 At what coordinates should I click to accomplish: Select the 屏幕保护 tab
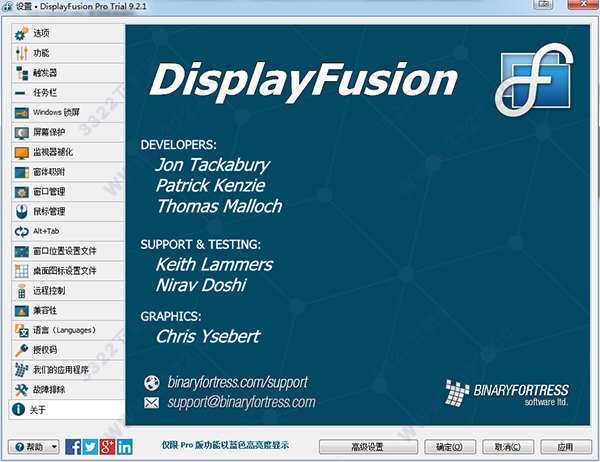68,133
